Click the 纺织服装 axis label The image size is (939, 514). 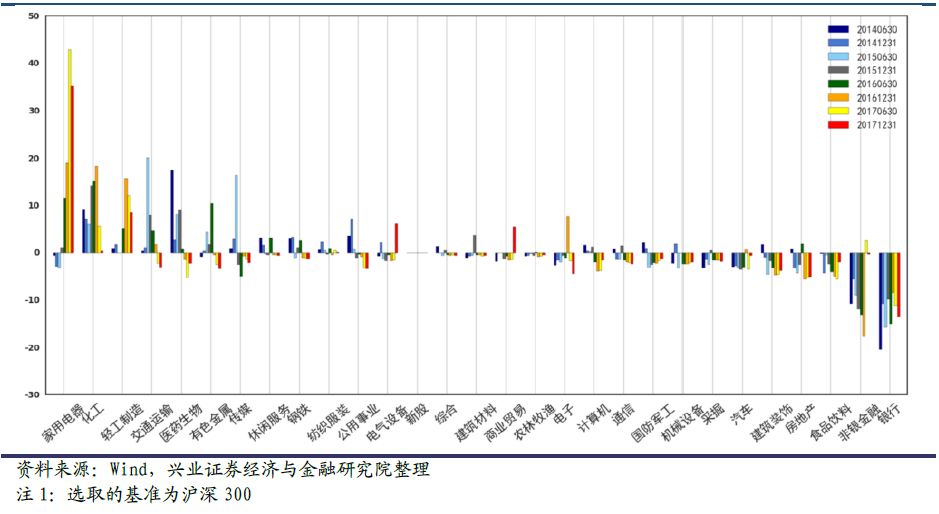[329, 422]
